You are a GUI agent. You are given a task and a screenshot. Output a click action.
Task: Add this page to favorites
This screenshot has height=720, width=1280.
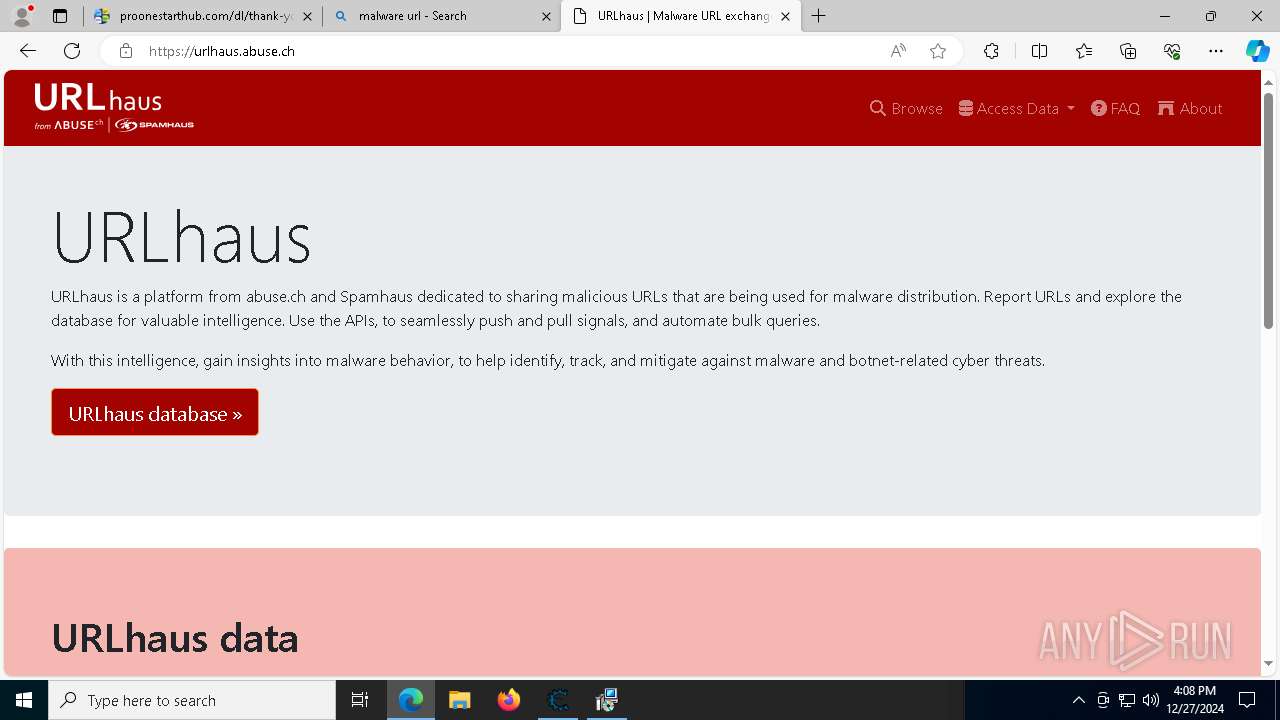click(x=938, y=51)
